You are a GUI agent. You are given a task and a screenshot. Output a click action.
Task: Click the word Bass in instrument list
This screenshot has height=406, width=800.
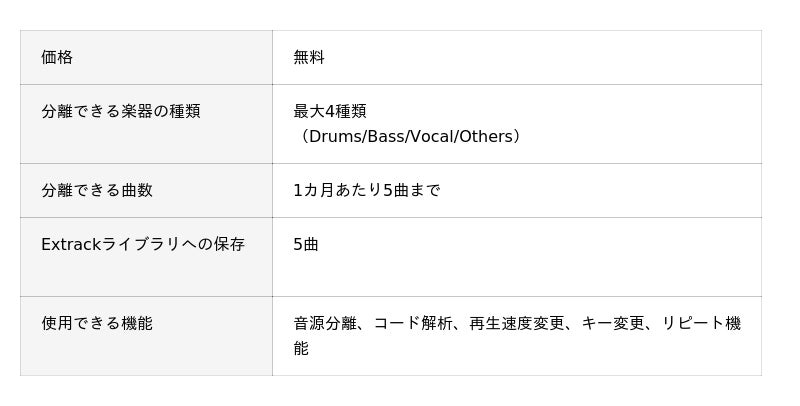386,136
